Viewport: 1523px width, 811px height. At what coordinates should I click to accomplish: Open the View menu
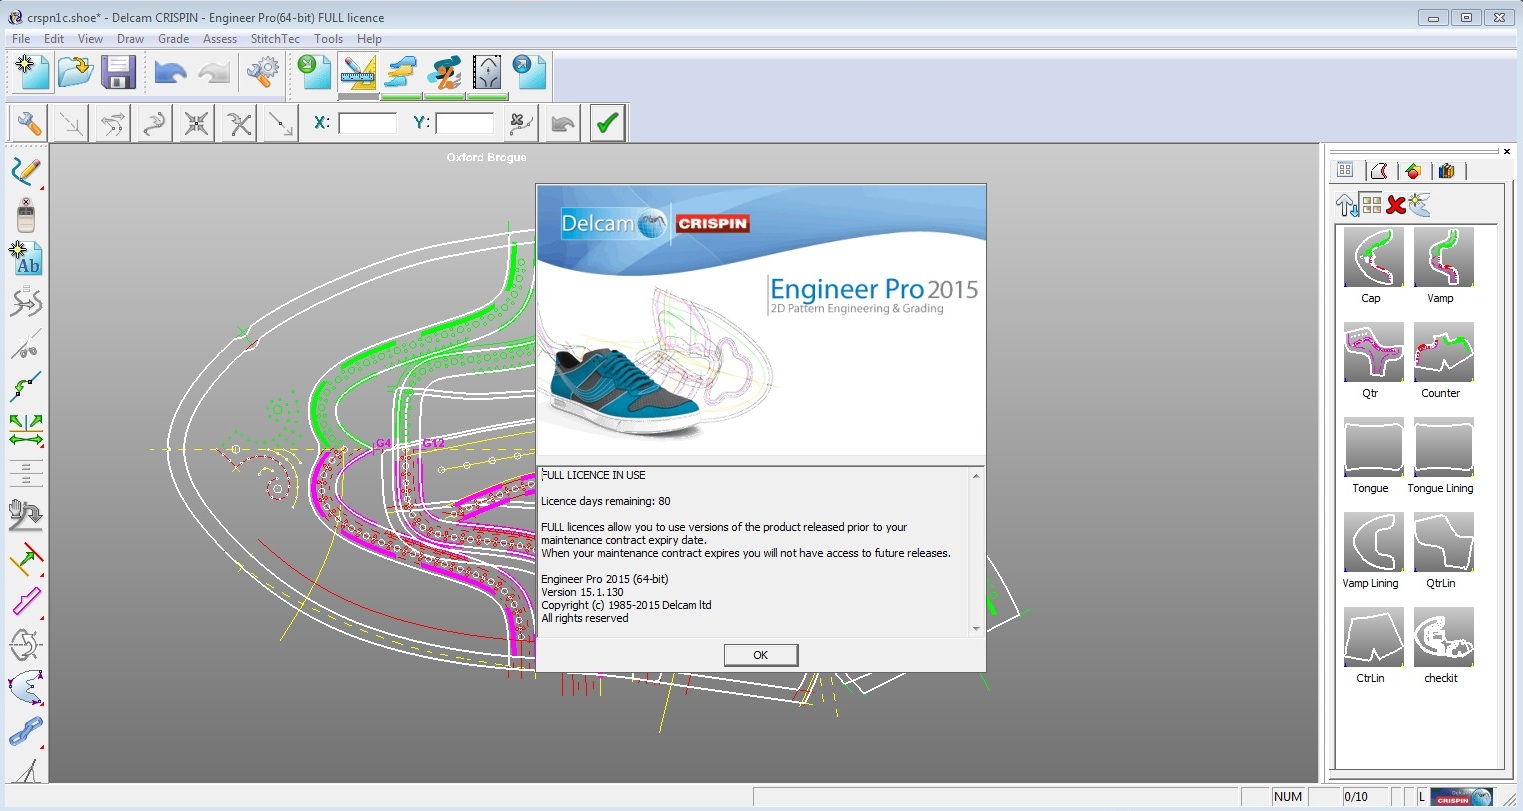(91, 39)
